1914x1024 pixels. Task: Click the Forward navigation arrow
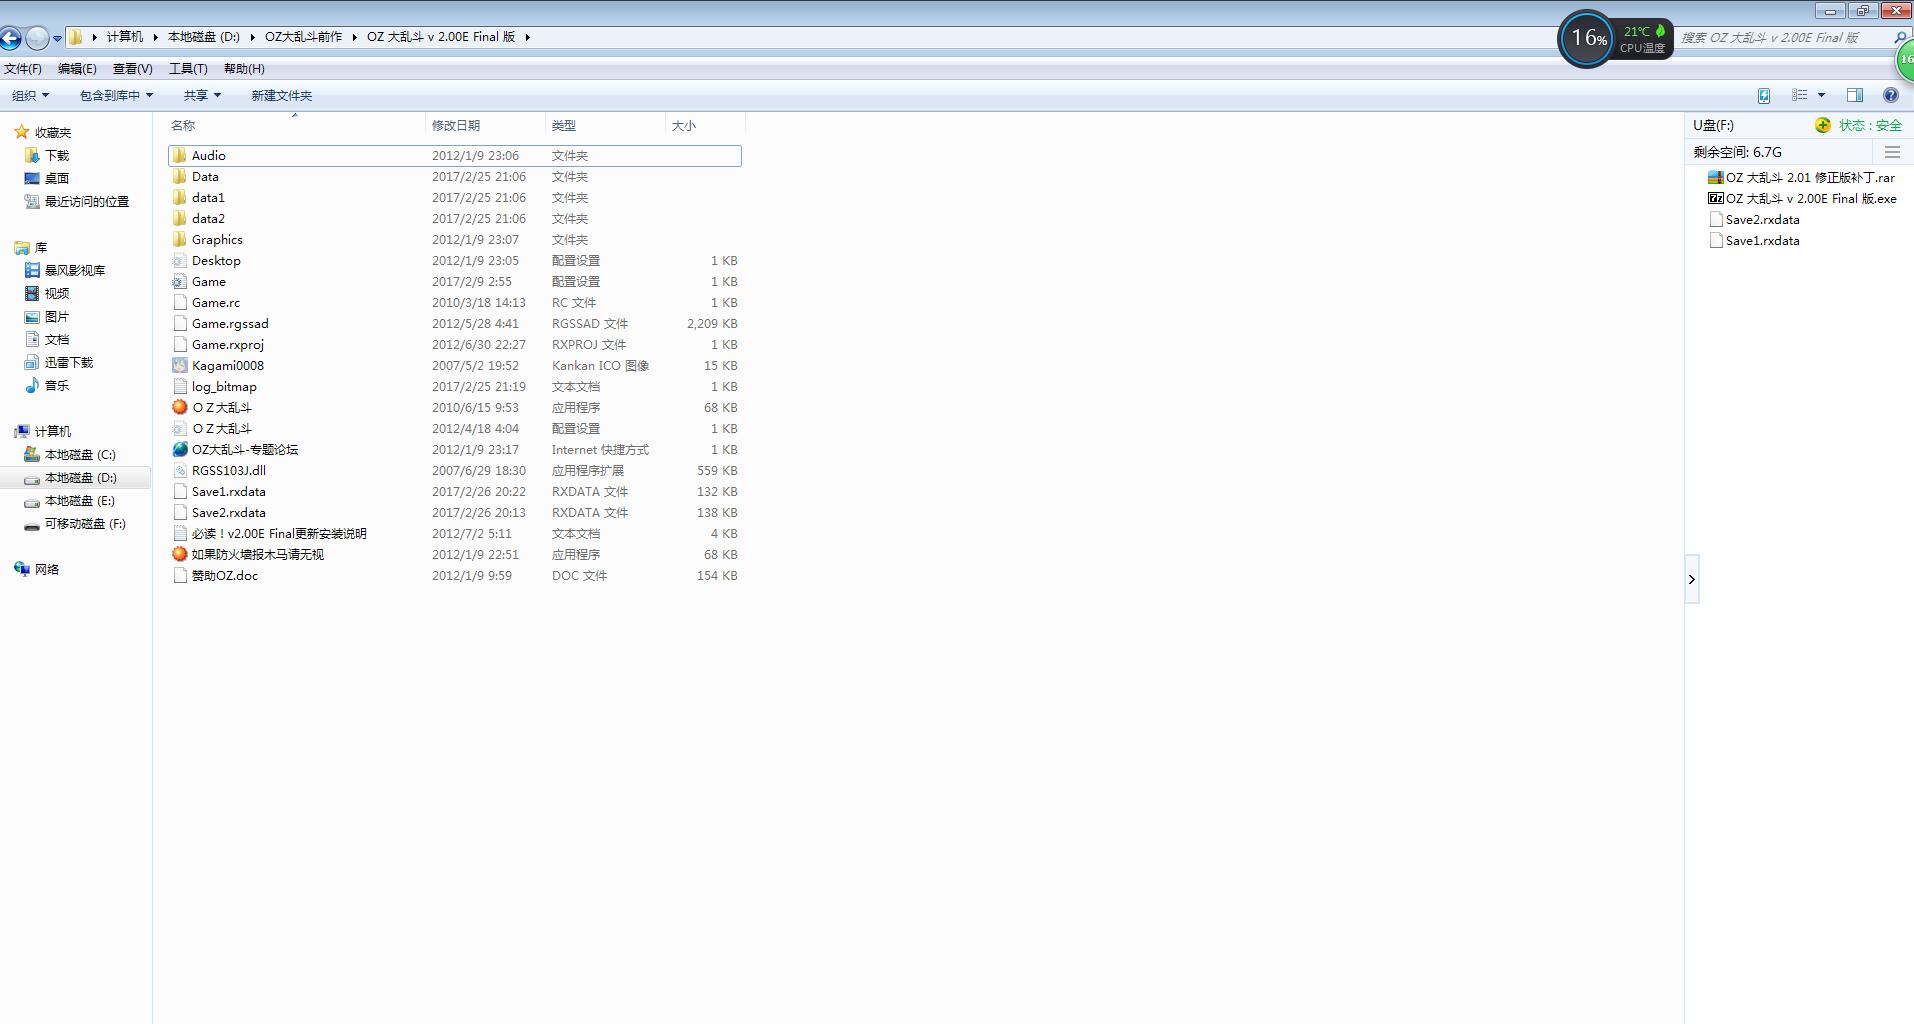pyautogui.click(x=37, y=38)
